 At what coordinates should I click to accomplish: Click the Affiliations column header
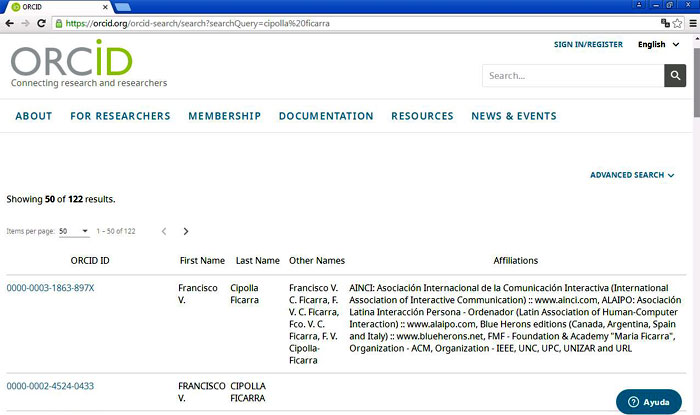tap(516, 261)
